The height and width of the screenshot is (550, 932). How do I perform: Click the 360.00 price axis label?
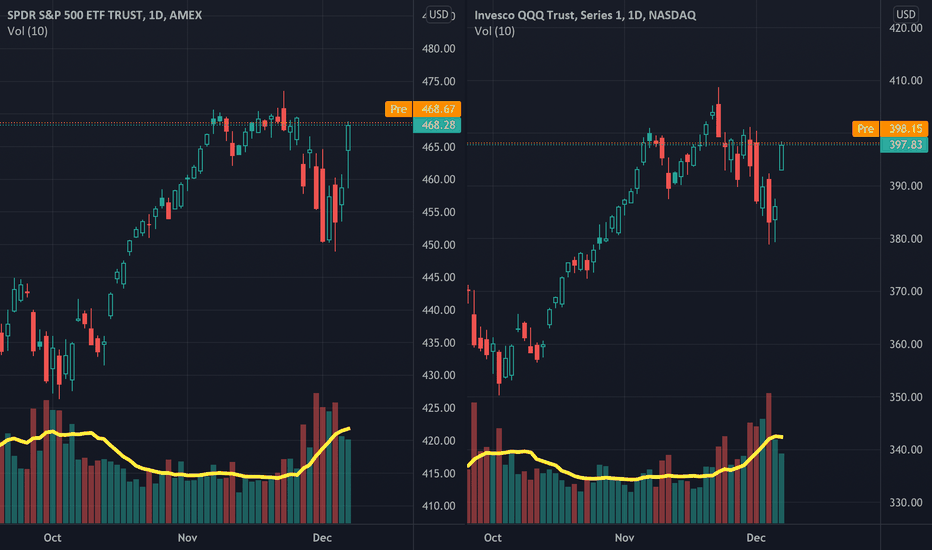[906, 344]
